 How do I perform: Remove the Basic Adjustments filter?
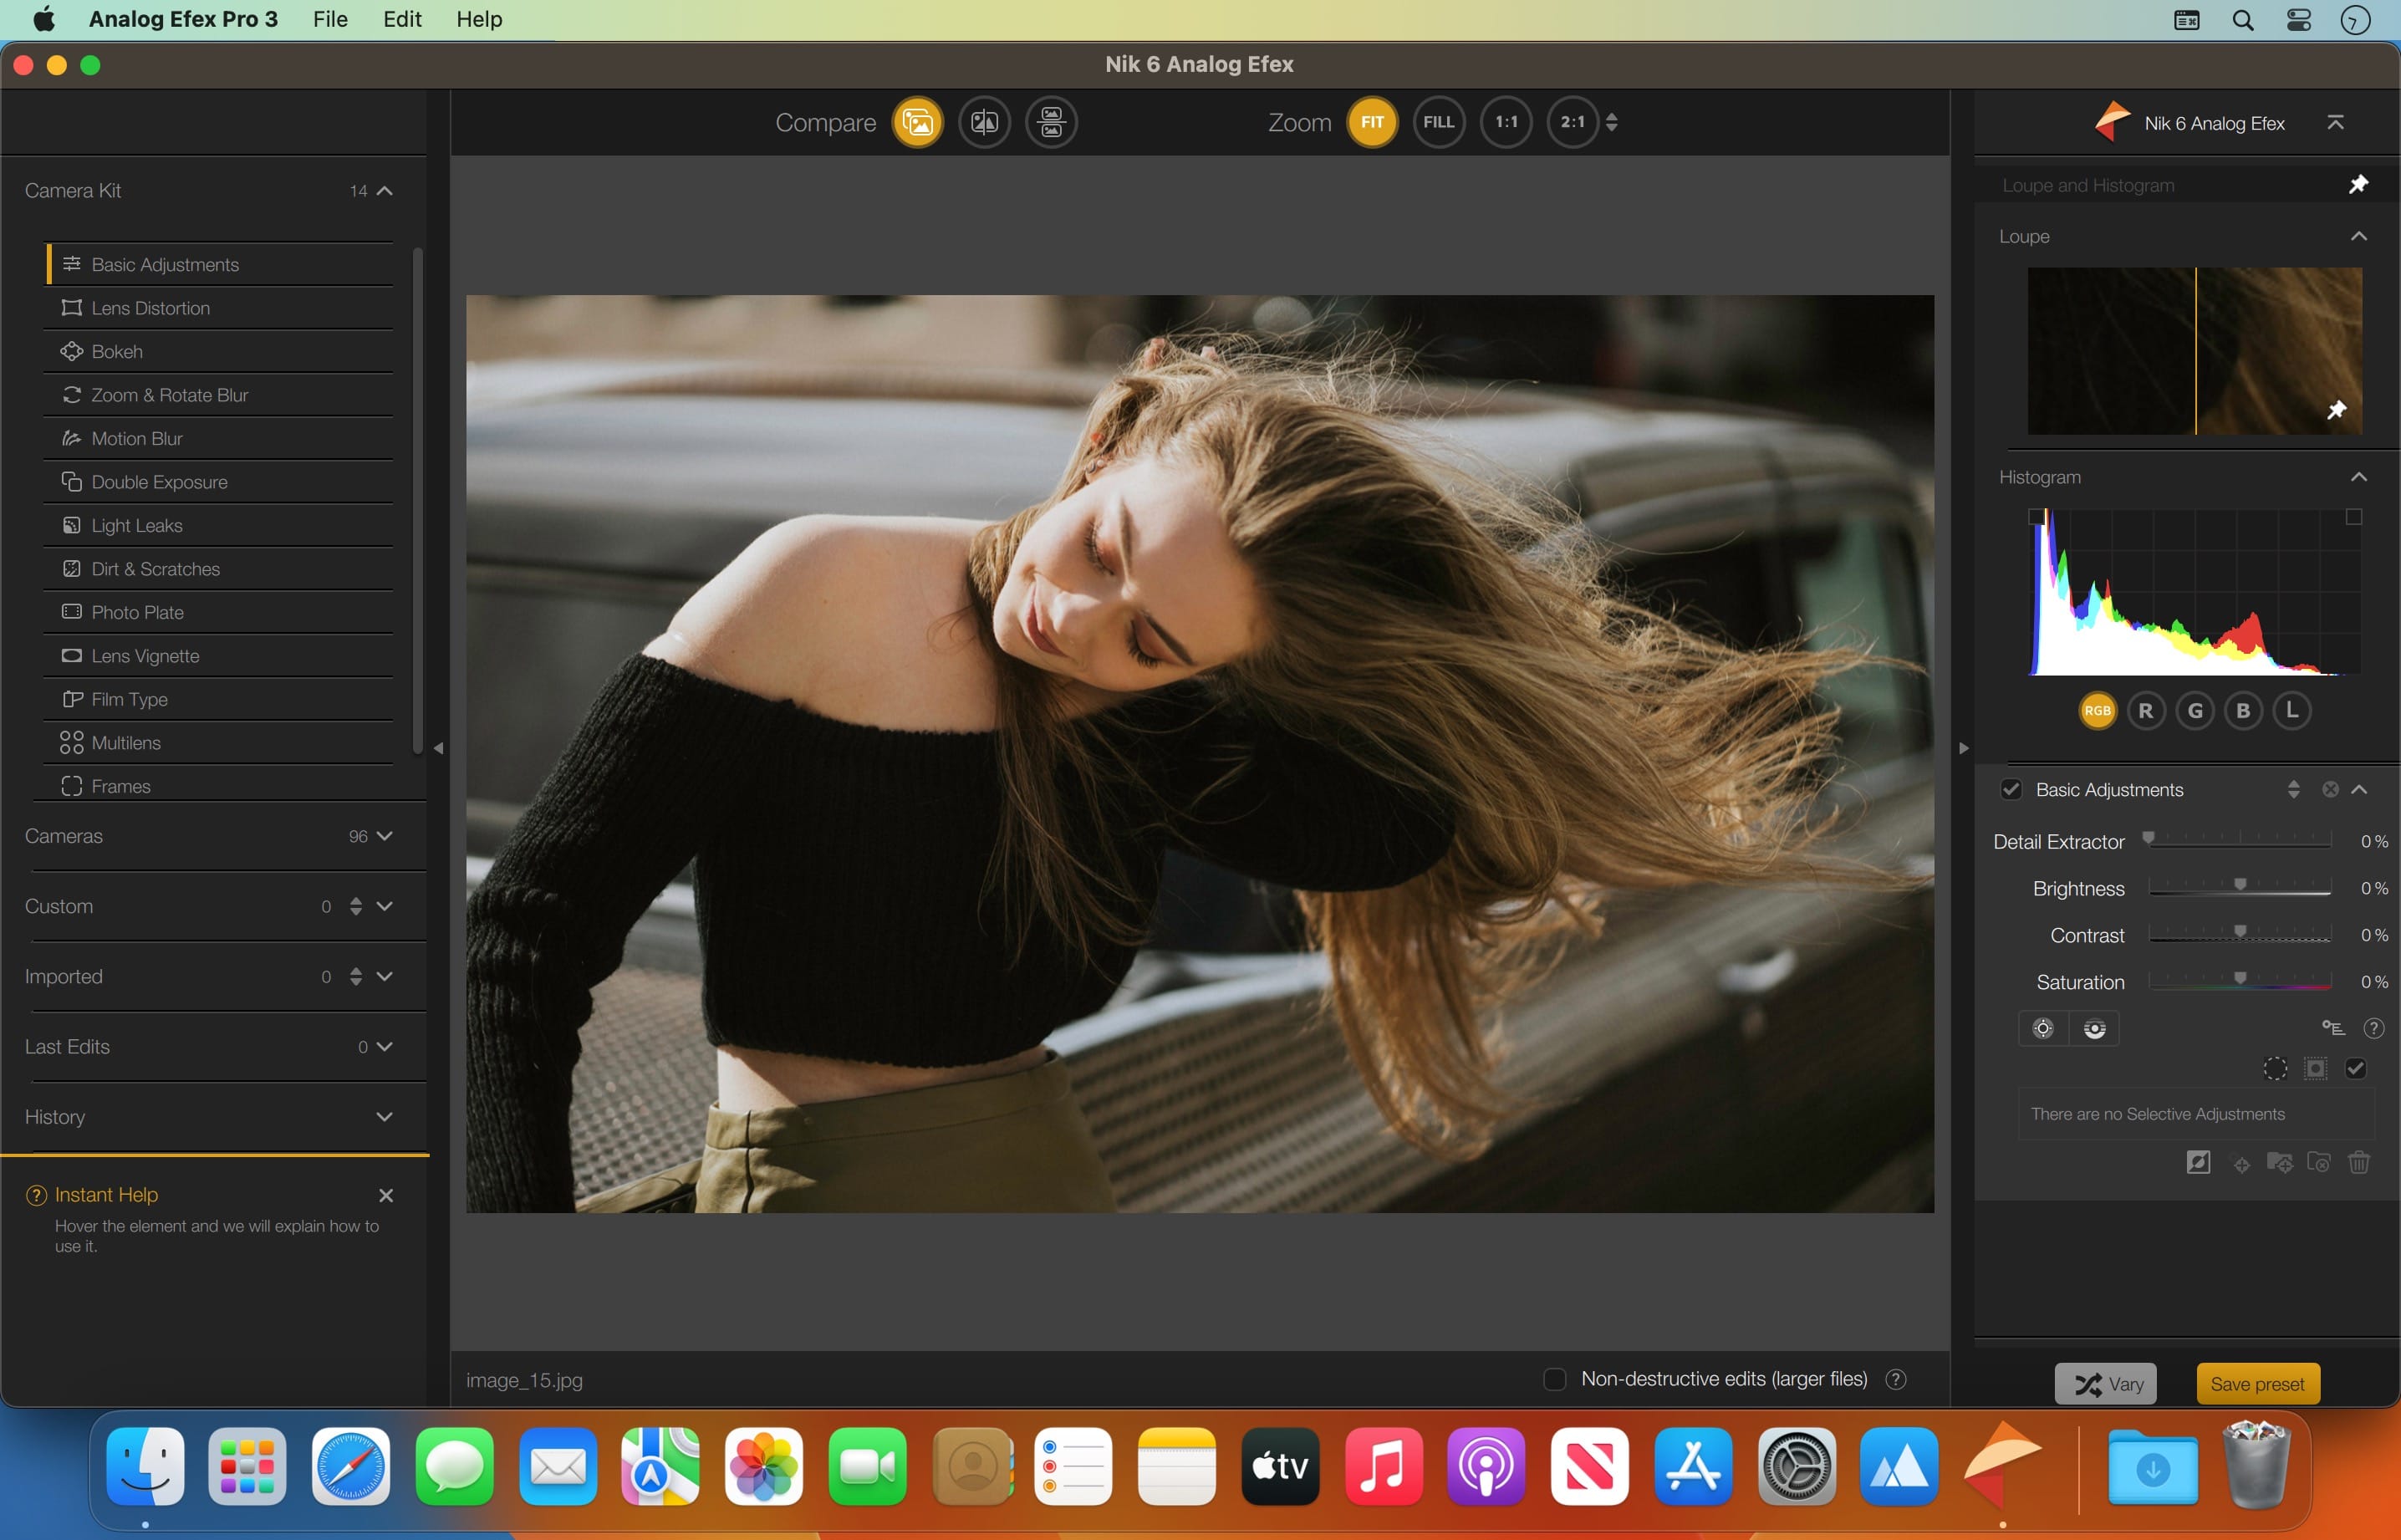(x=2330, y=789)
